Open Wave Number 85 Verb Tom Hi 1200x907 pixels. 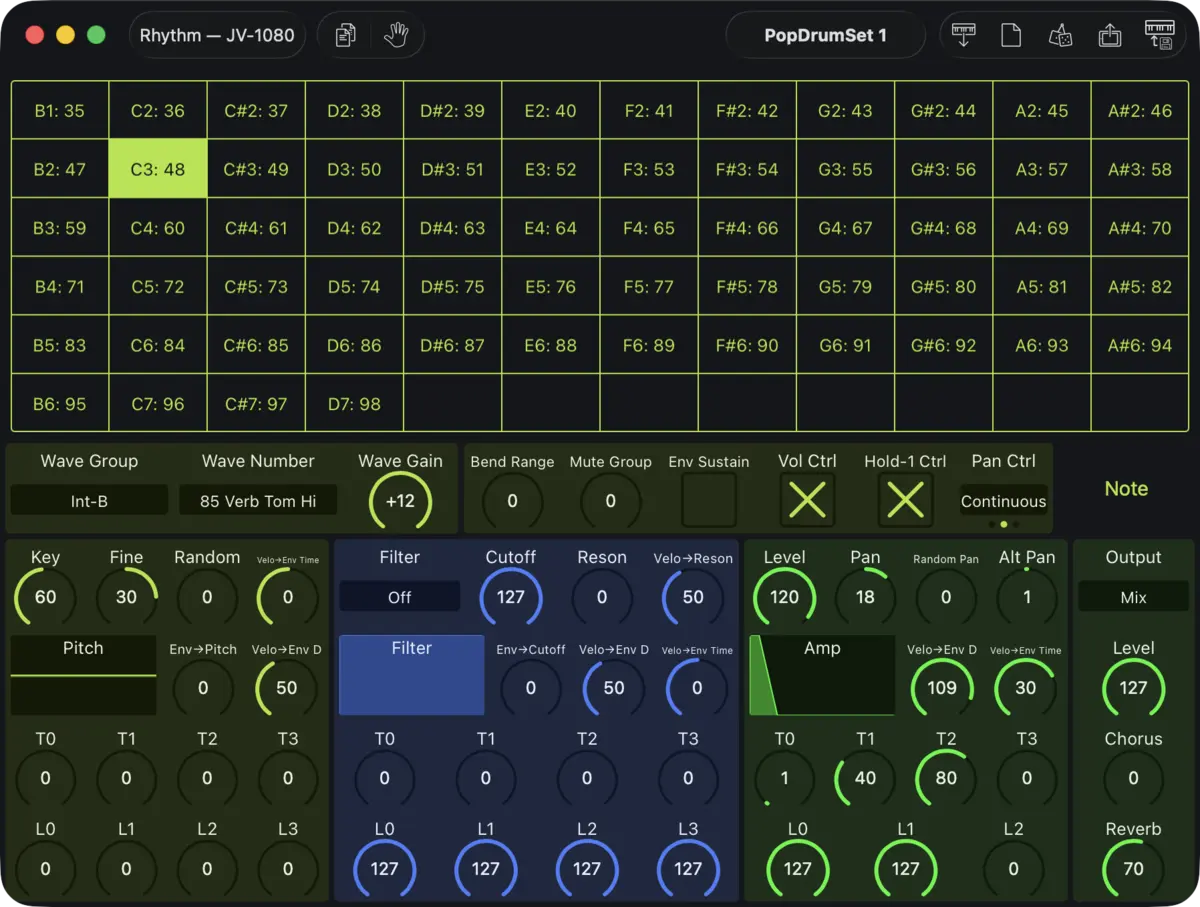coord(258,501)
